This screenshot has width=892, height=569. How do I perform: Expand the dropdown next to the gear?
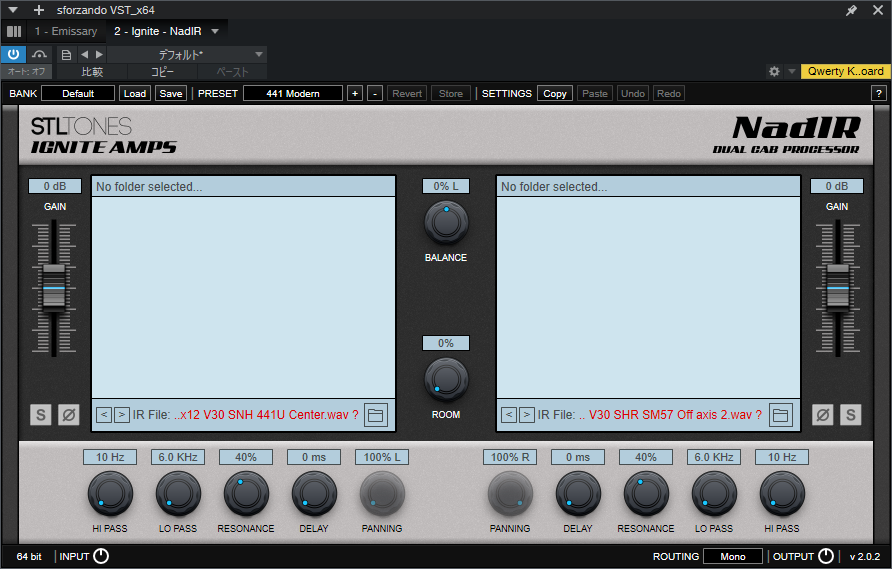[791, 71]
